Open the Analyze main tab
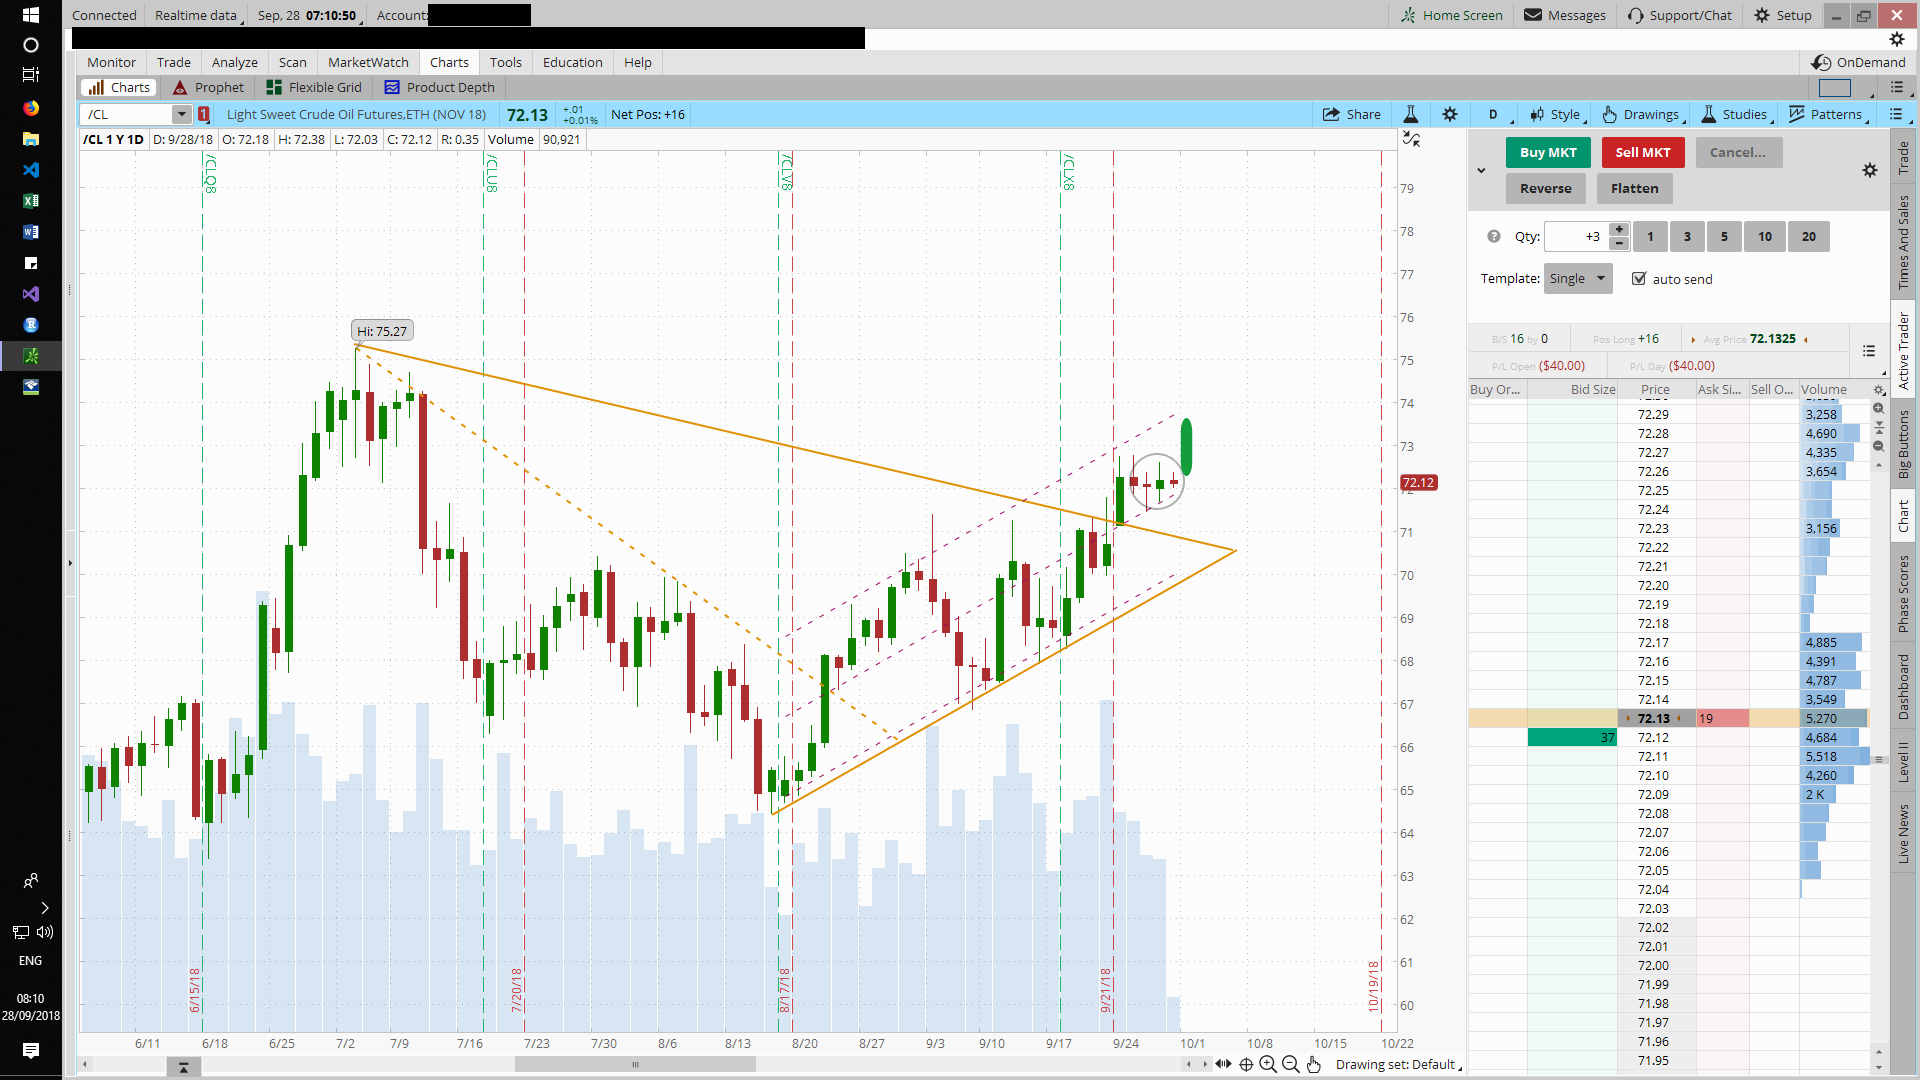The height and width of the screenshot is (1080, 1920). tap(235, 62)
